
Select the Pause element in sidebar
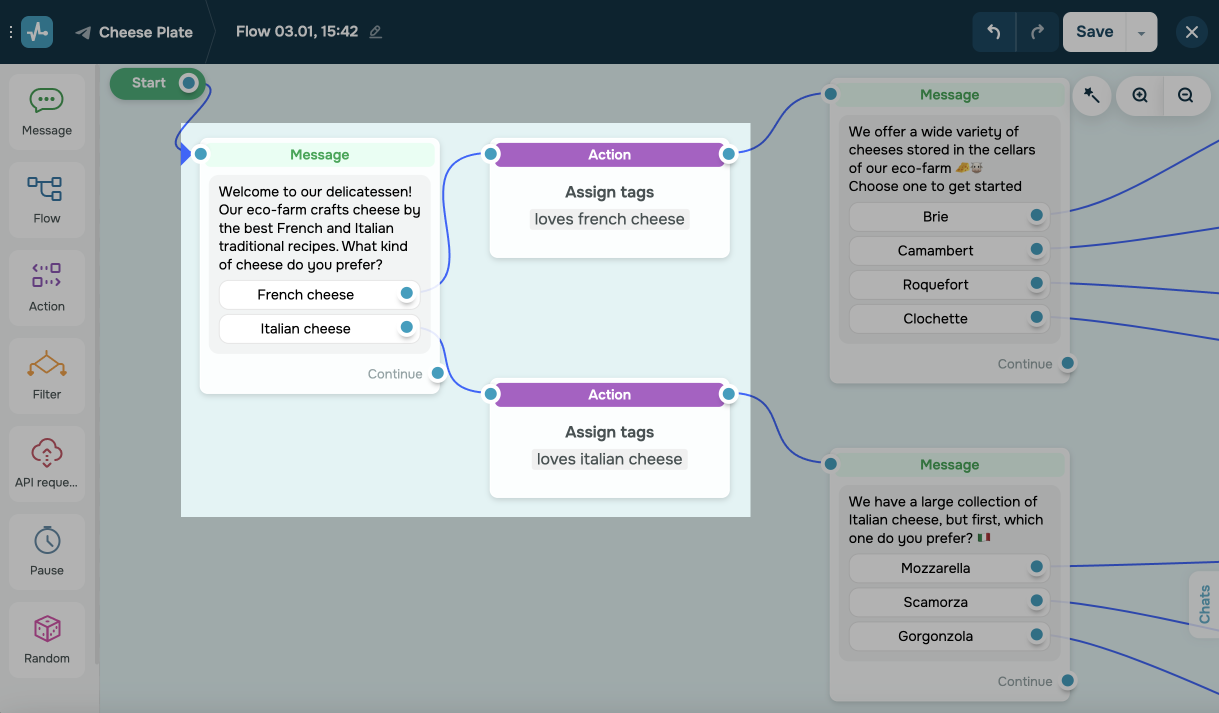[x=47, y=552]
